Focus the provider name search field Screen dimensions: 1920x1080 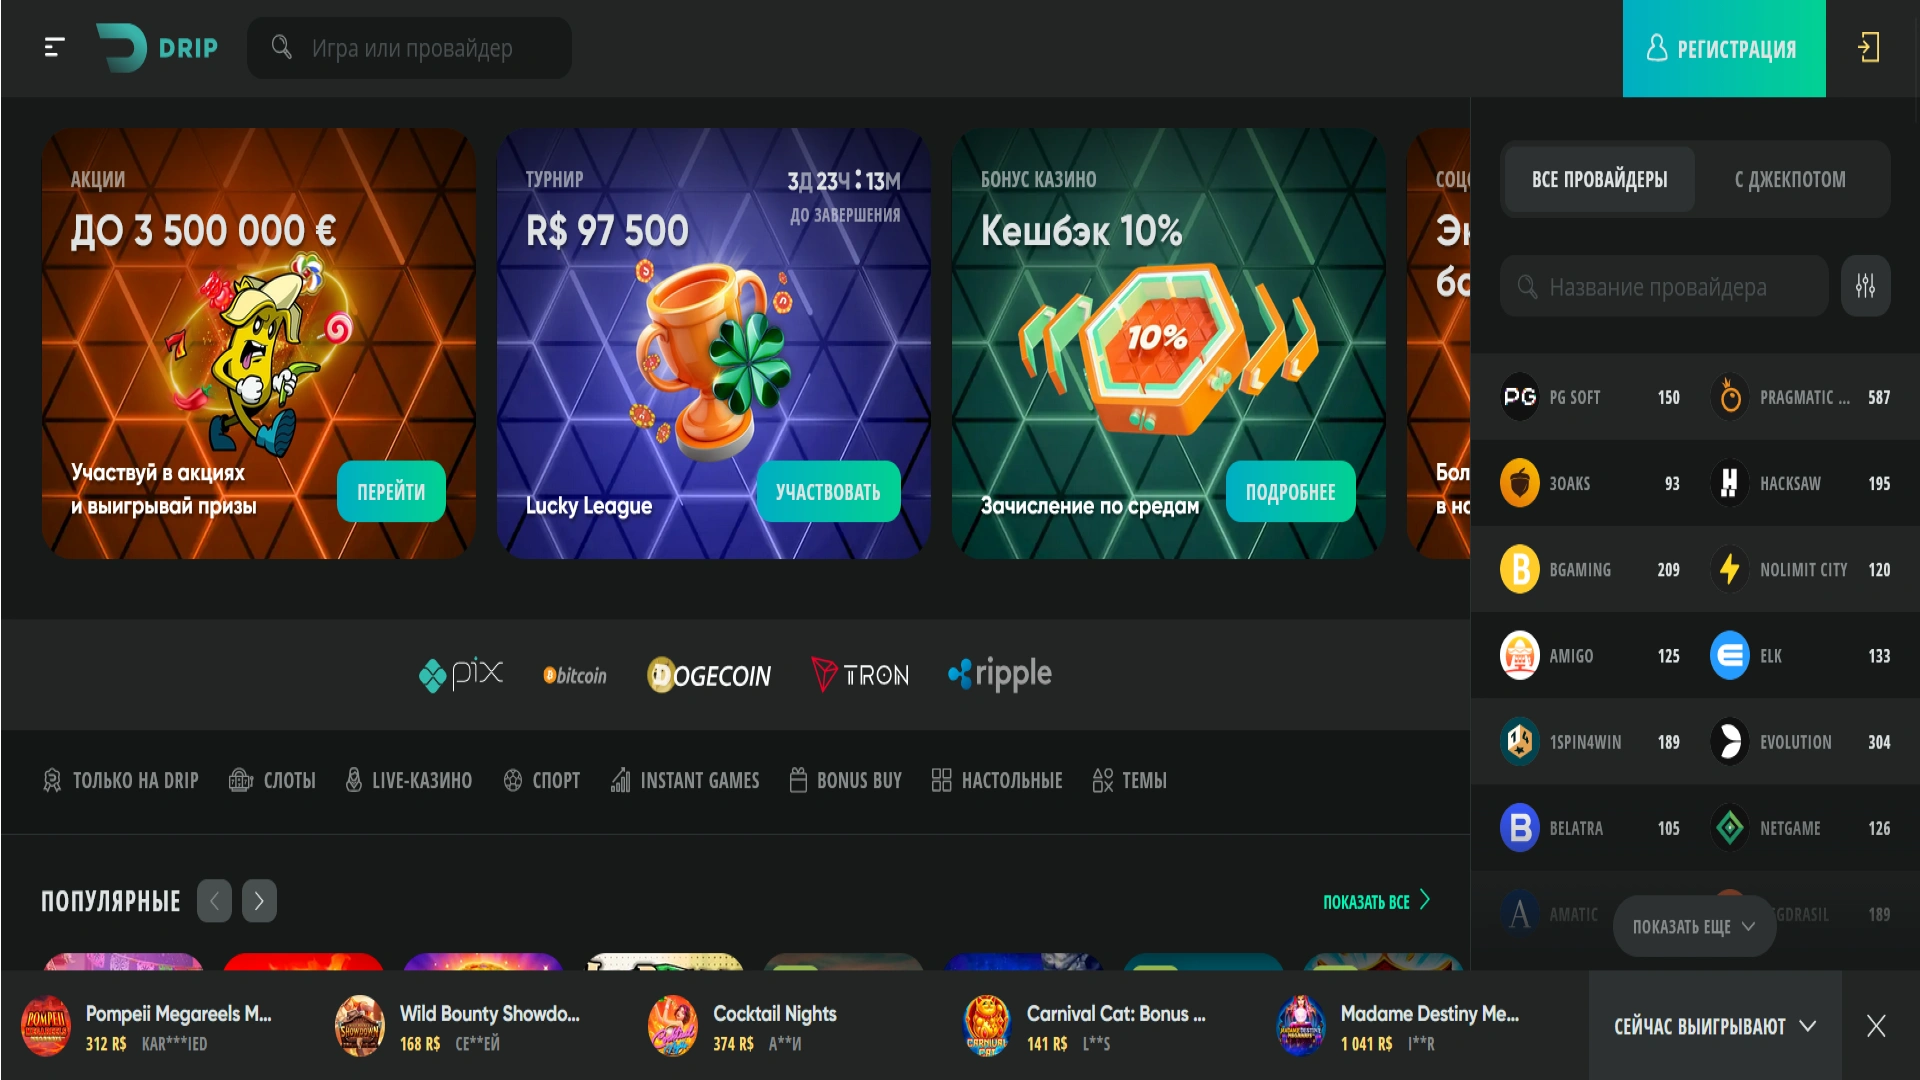pos(1664,286)
